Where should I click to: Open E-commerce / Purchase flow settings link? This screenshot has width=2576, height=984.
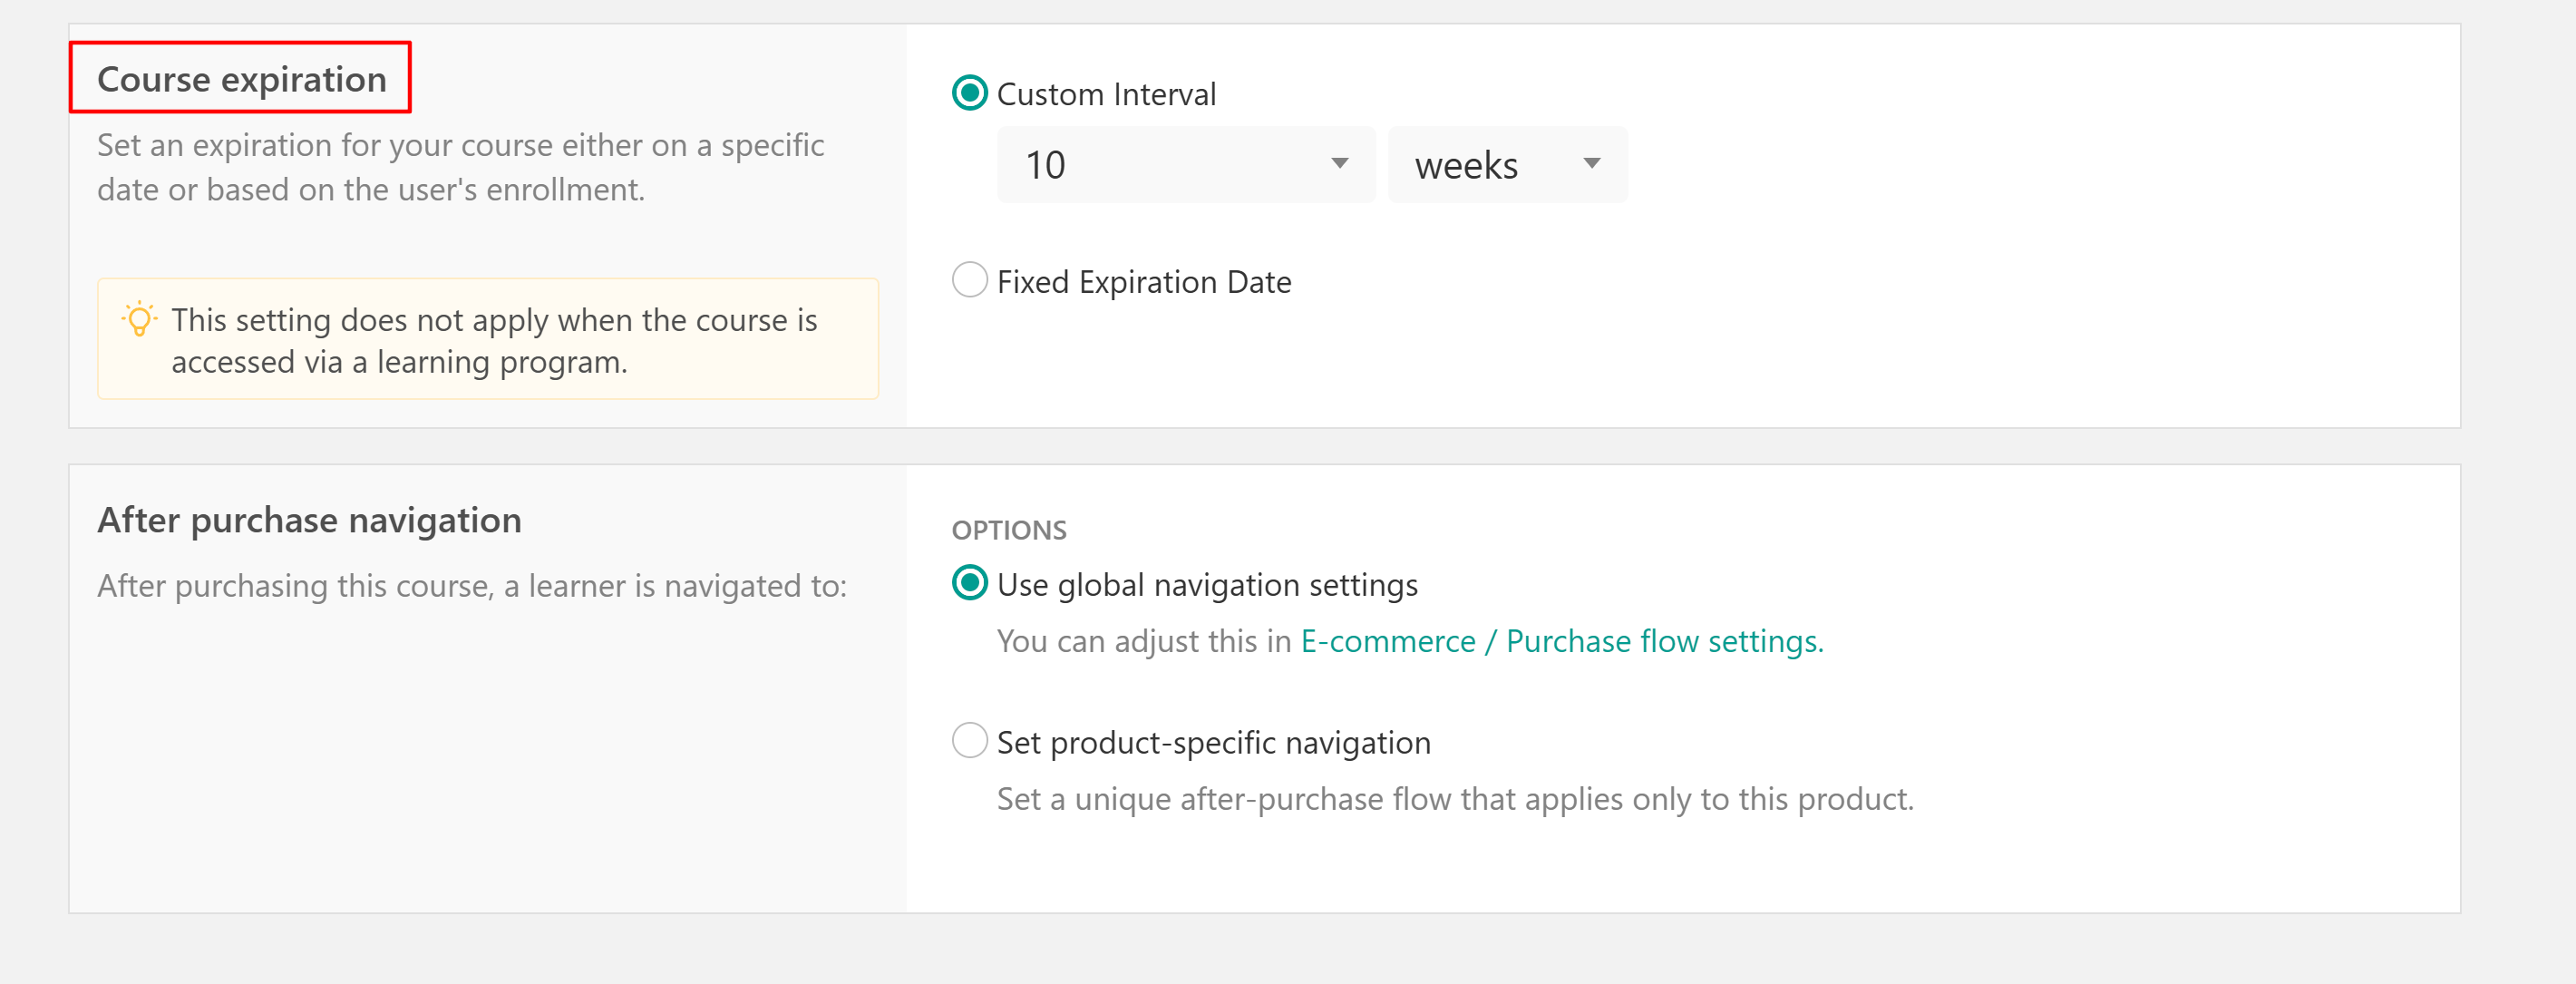pos(1561,641)
